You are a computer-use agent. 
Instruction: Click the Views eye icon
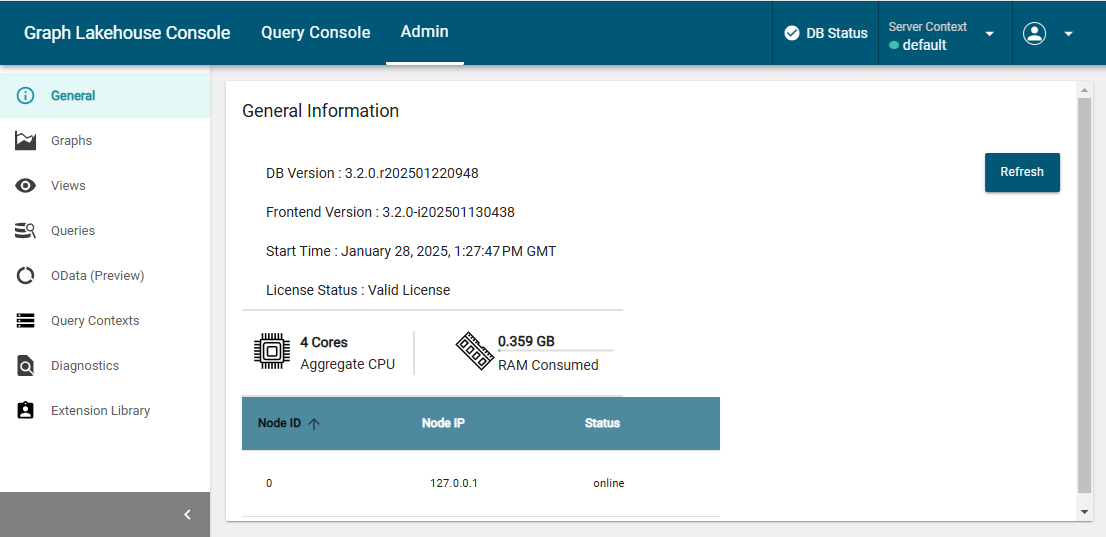[x=26, y=186]
